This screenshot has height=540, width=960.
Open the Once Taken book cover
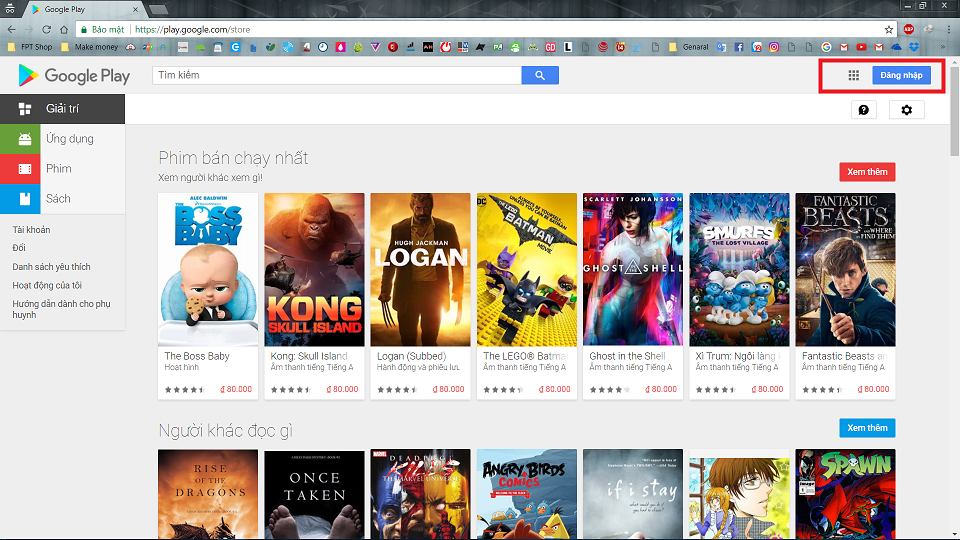(314, 494)
